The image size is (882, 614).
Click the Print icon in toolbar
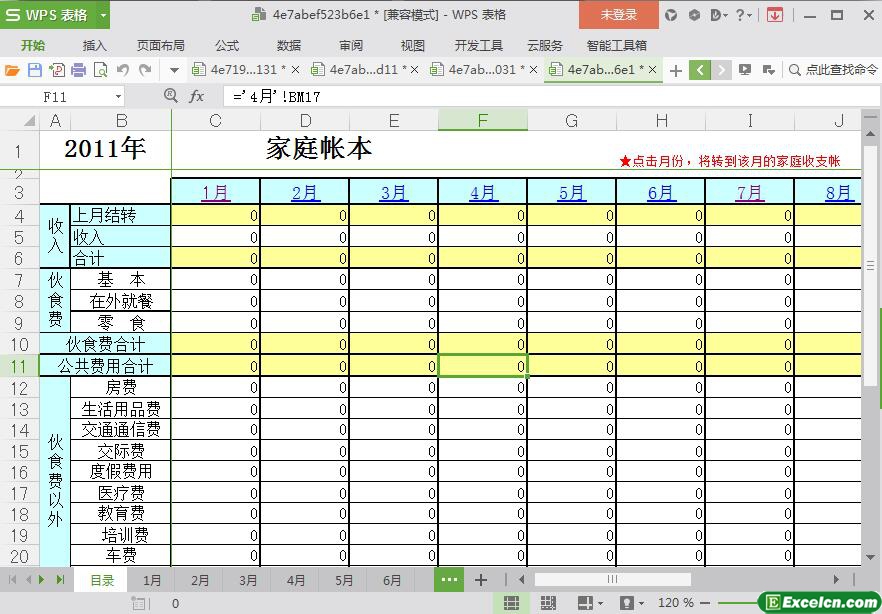click(x=78, y=70)
